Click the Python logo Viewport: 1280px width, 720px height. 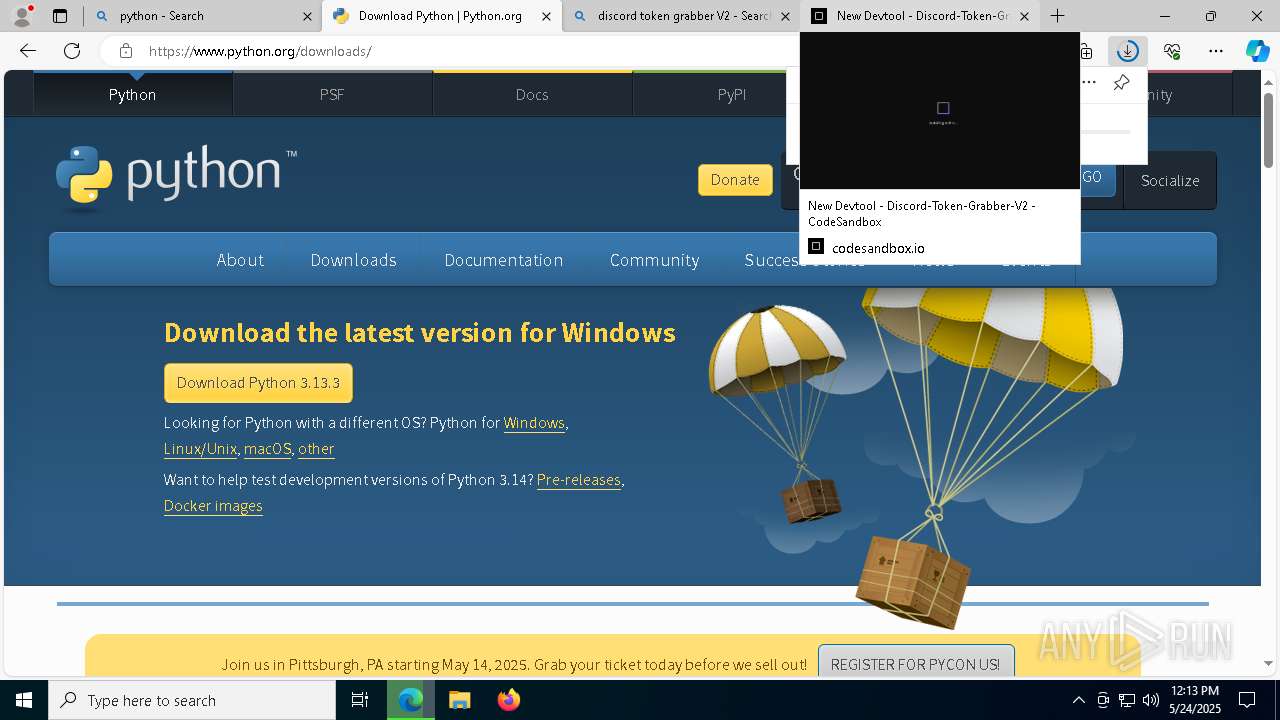pyautogui.click(x=176, y=177)
